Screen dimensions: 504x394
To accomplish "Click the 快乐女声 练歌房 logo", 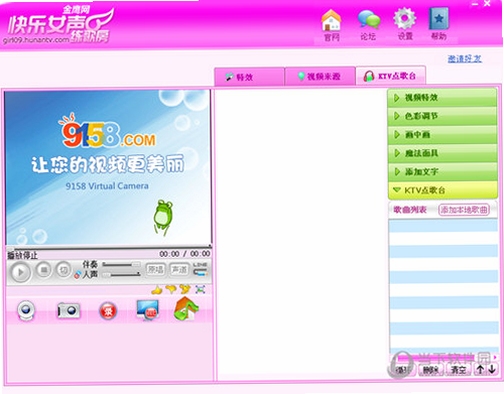I will tap(60, 25).
